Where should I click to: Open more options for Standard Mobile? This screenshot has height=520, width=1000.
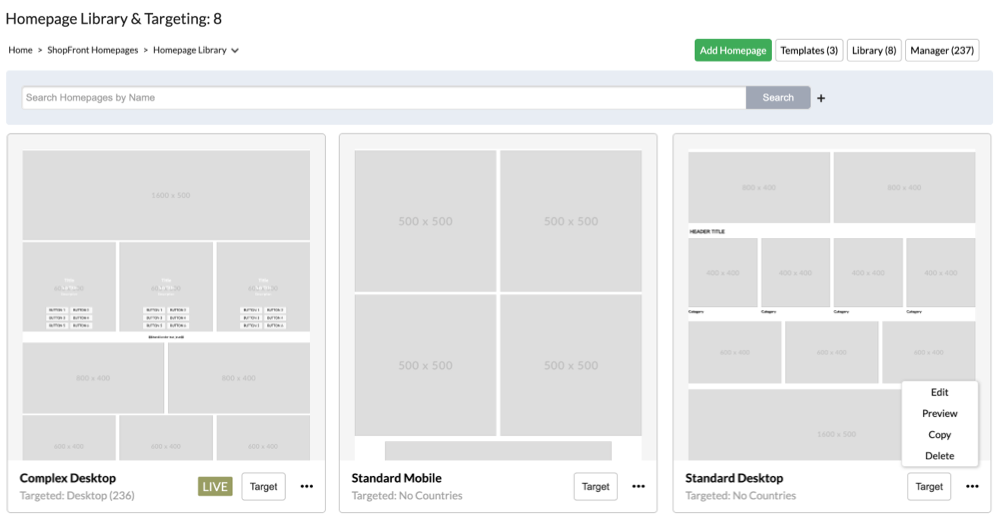pyautogui.click(x=638, y=486)
